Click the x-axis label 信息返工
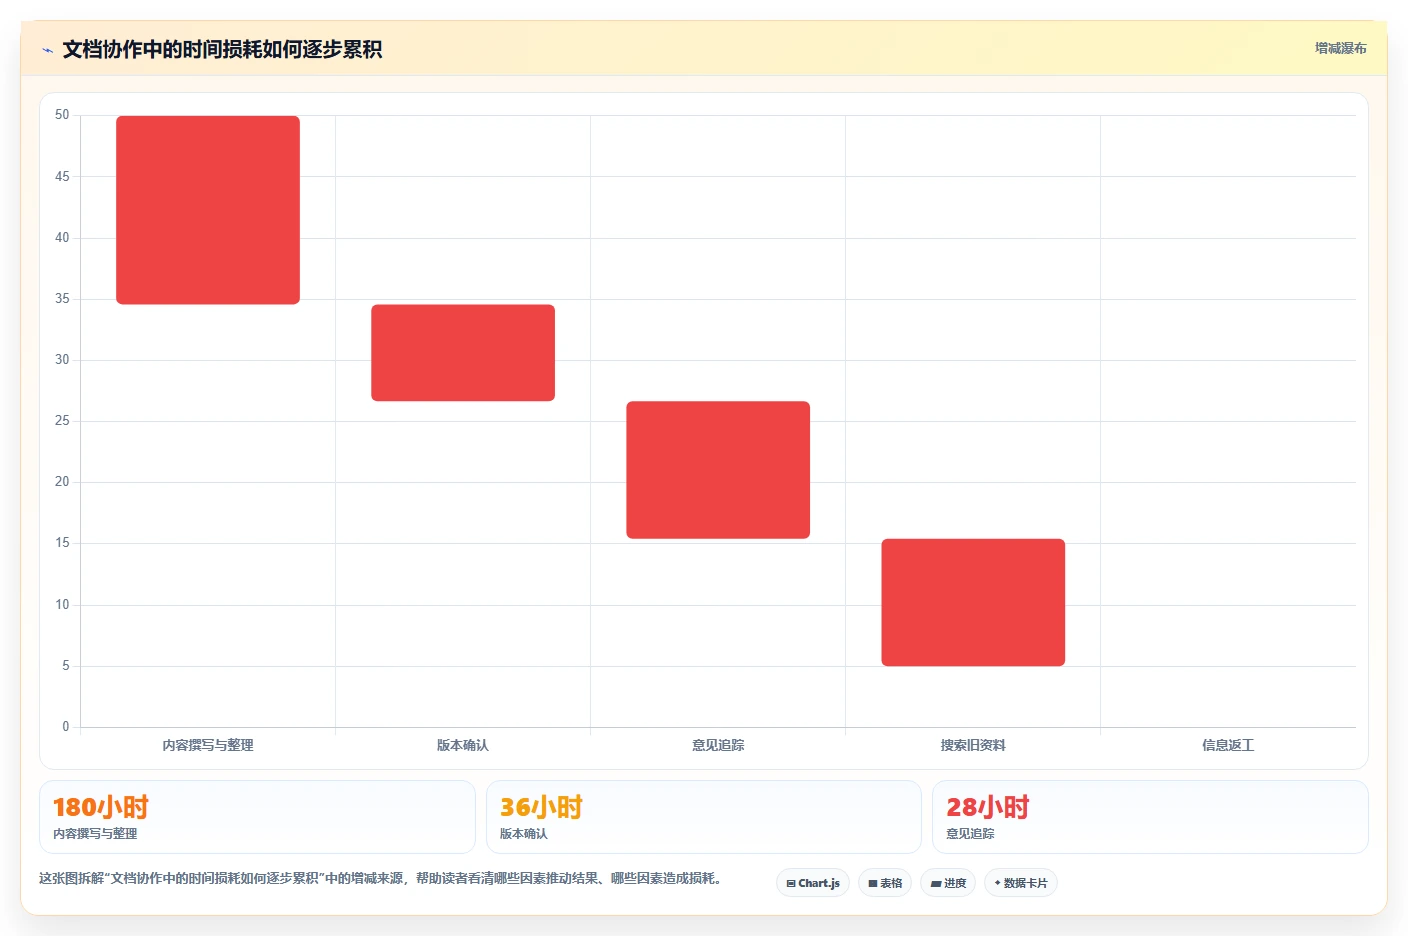Viewport: 1408px width, 936px height. click(1228, 745)
